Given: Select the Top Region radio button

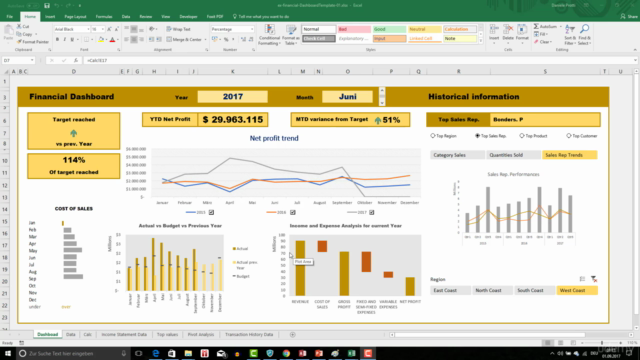Looking at the screenshot, I should pos(433,136).
